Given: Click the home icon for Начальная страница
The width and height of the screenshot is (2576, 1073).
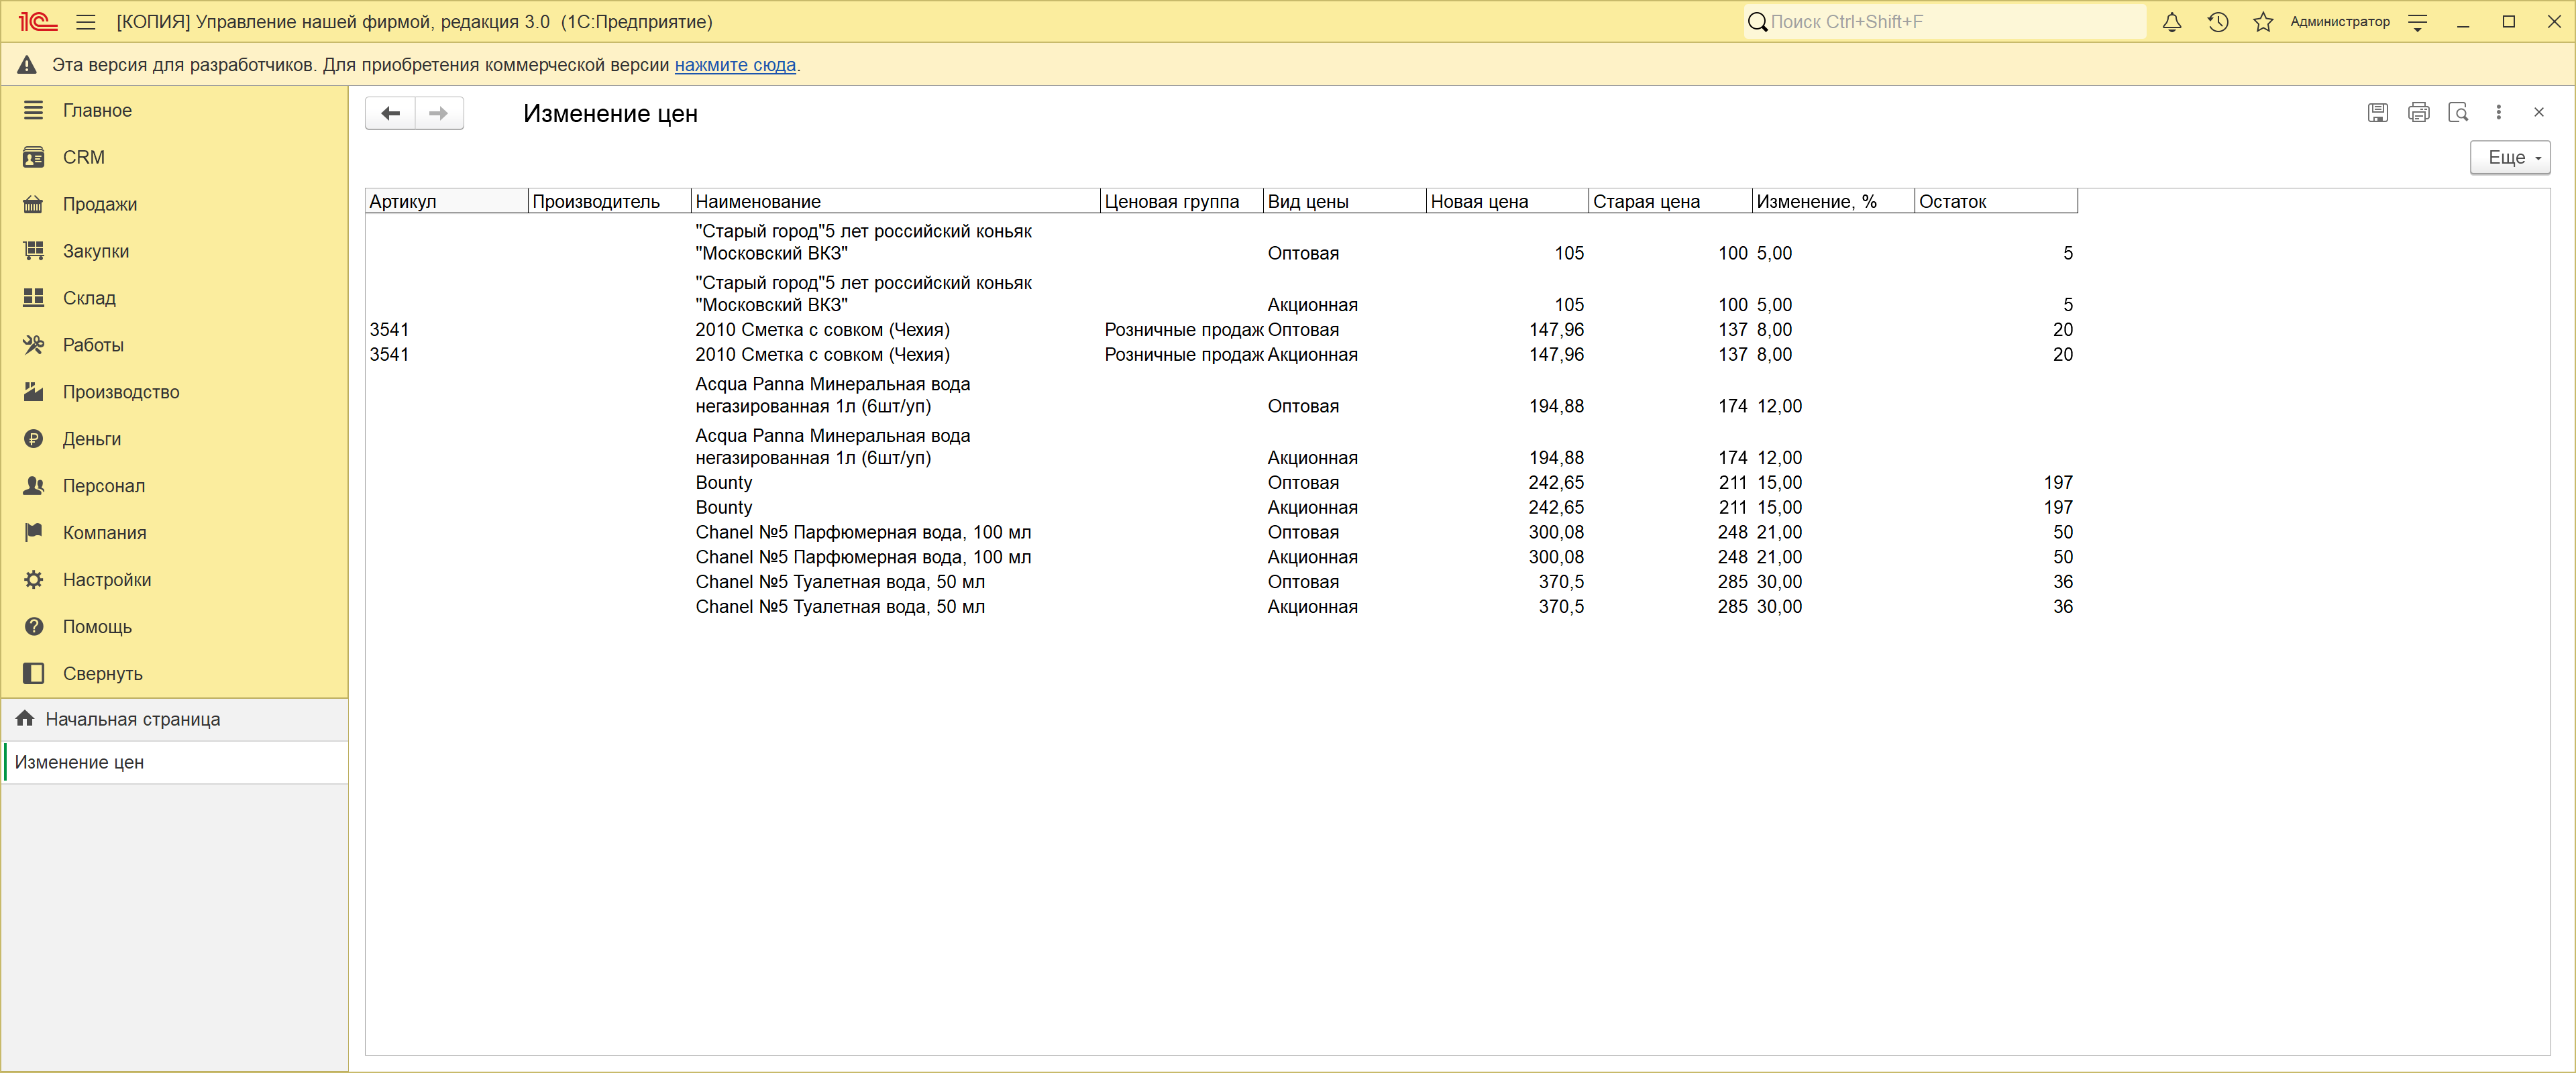Looking at the screenshot, I should click(x=25, y=719).
